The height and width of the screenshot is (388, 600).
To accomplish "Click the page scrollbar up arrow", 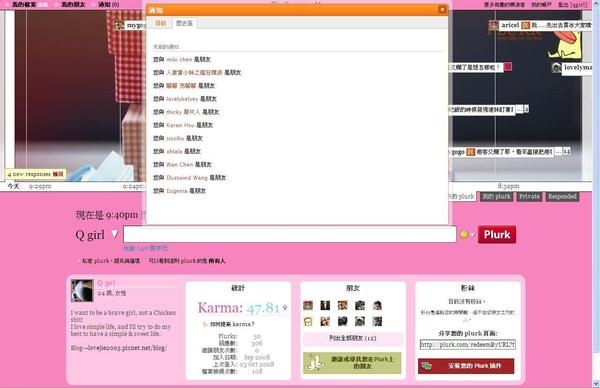I will pos(596,3).
